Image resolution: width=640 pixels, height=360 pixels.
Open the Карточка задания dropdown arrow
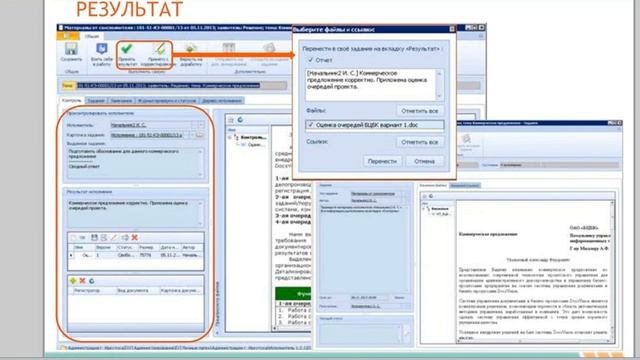[x=192, y=135]
